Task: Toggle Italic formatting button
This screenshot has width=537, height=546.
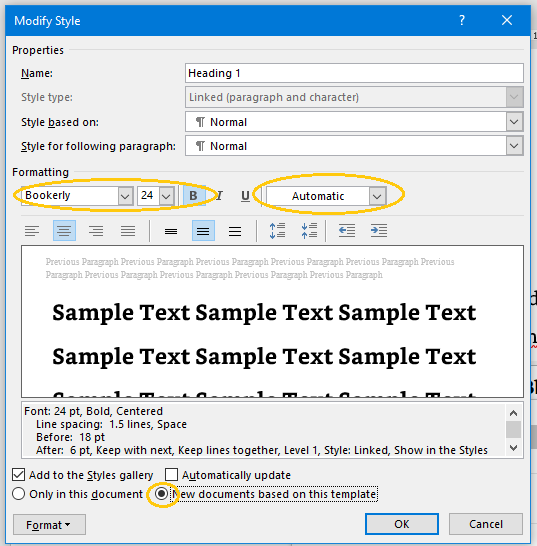Action: tap(219, 196)
